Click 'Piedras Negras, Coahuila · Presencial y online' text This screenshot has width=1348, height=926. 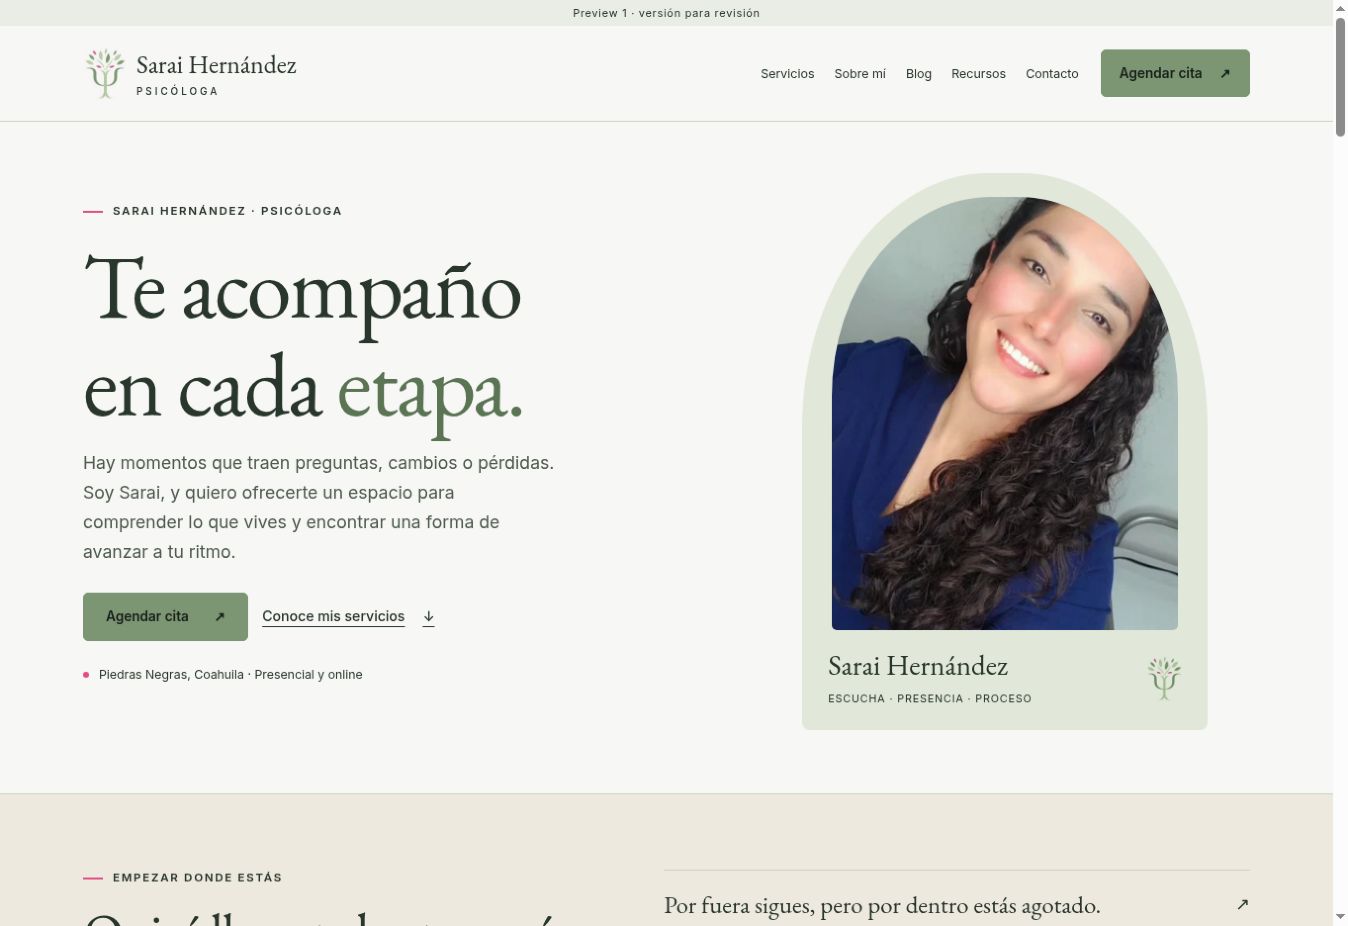coord(230,675)
